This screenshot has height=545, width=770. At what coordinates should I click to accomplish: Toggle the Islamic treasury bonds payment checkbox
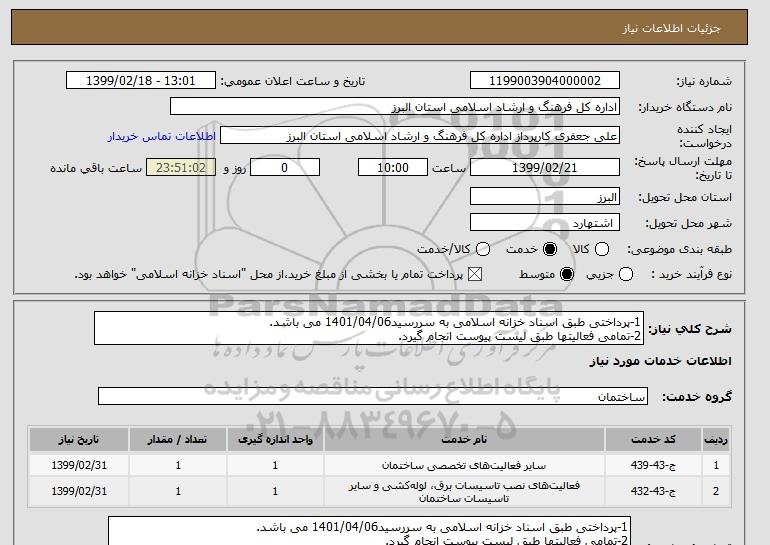474,274
